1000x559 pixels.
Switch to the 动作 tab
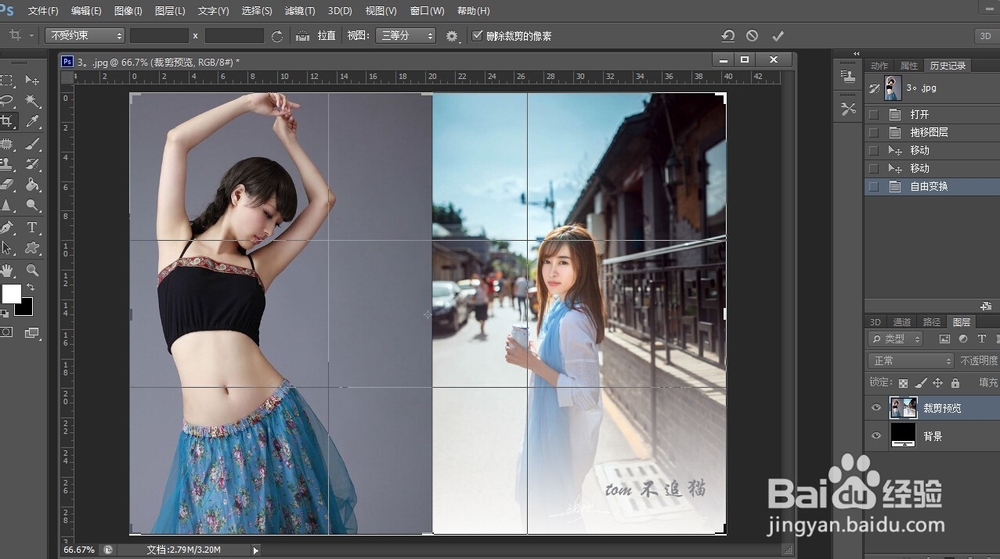tap(879, 66)
